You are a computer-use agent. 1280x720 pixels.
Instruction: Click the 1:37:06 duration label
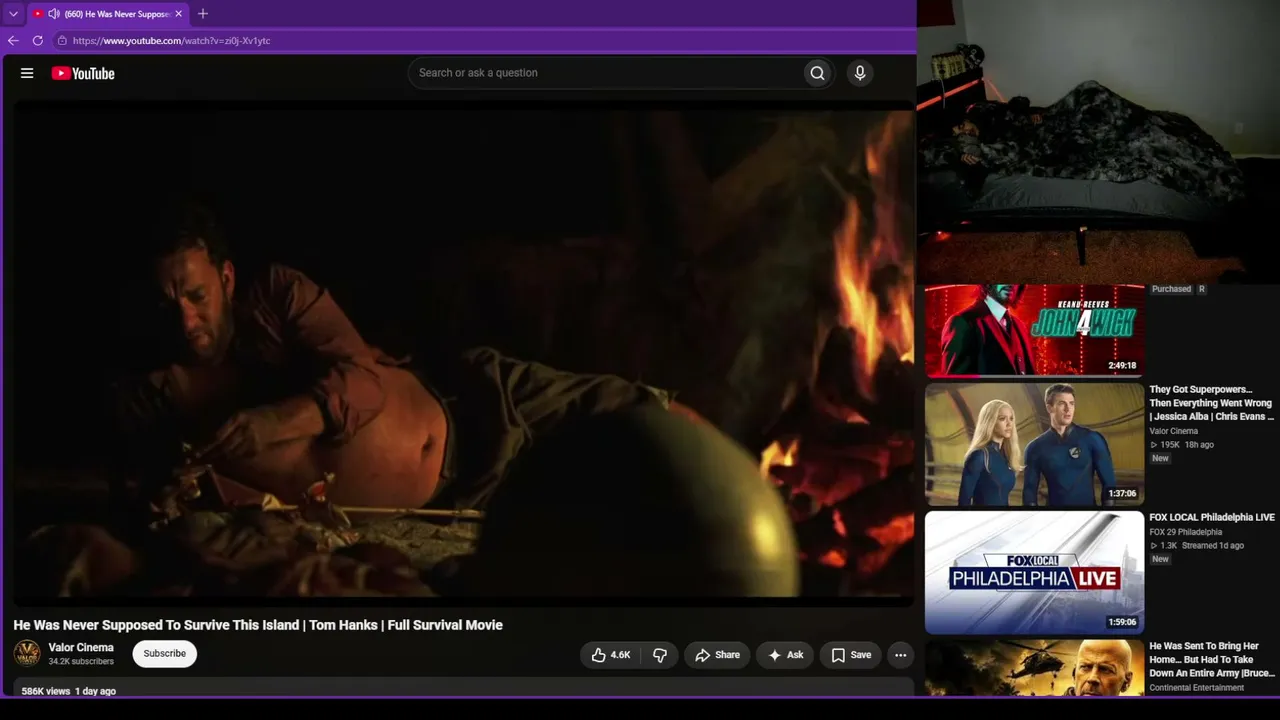point(1122,494)
